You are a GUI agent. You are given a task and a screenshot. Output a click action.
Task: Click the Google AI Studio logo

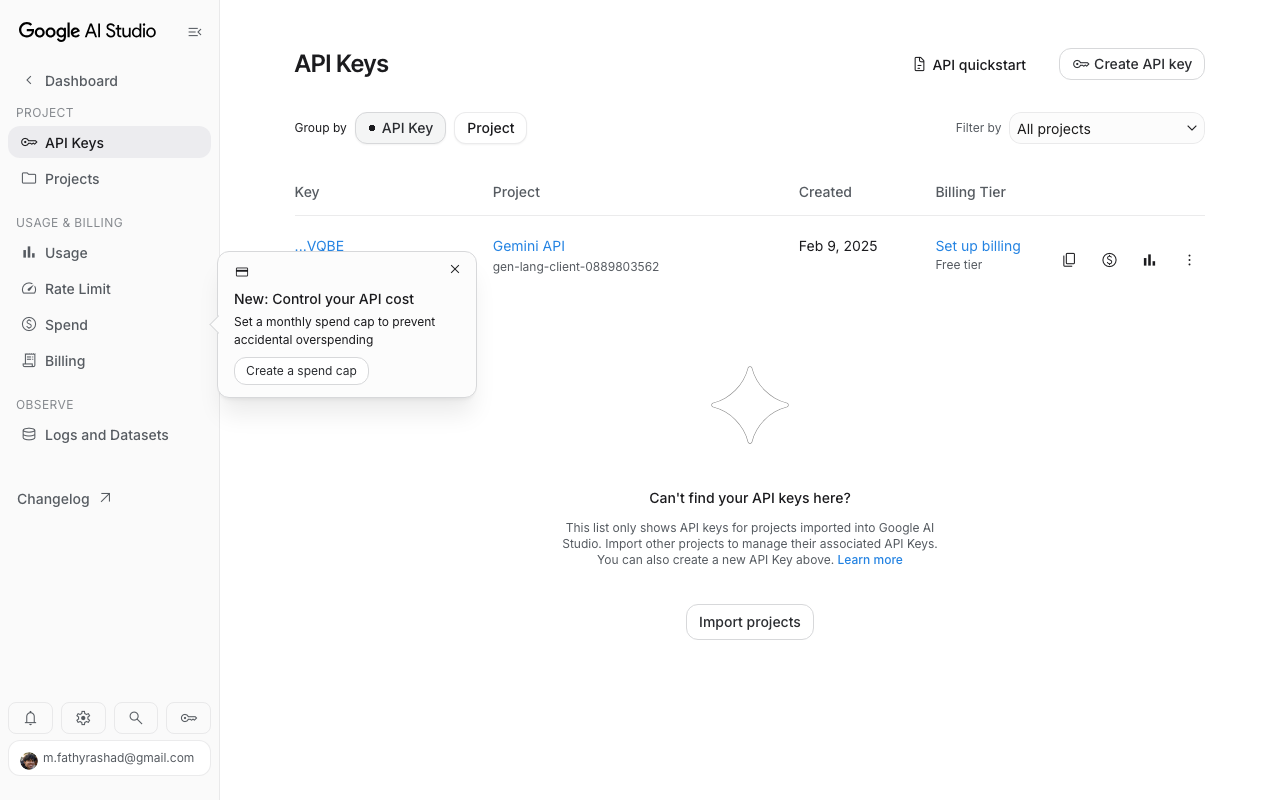(87, 31)
